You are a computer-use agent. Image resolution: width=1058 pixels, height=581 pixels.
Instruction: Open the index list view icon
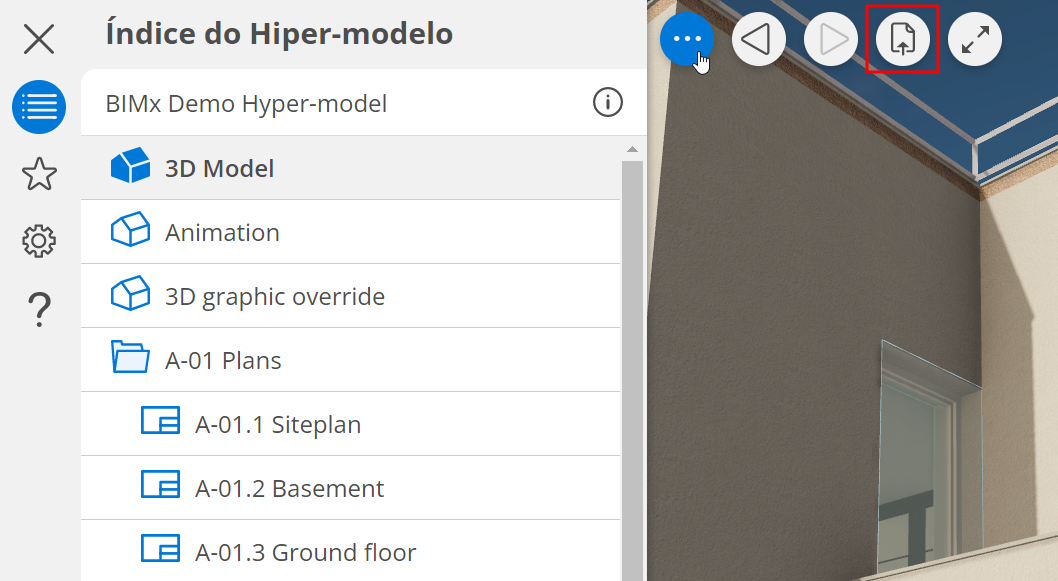(39, 107)
